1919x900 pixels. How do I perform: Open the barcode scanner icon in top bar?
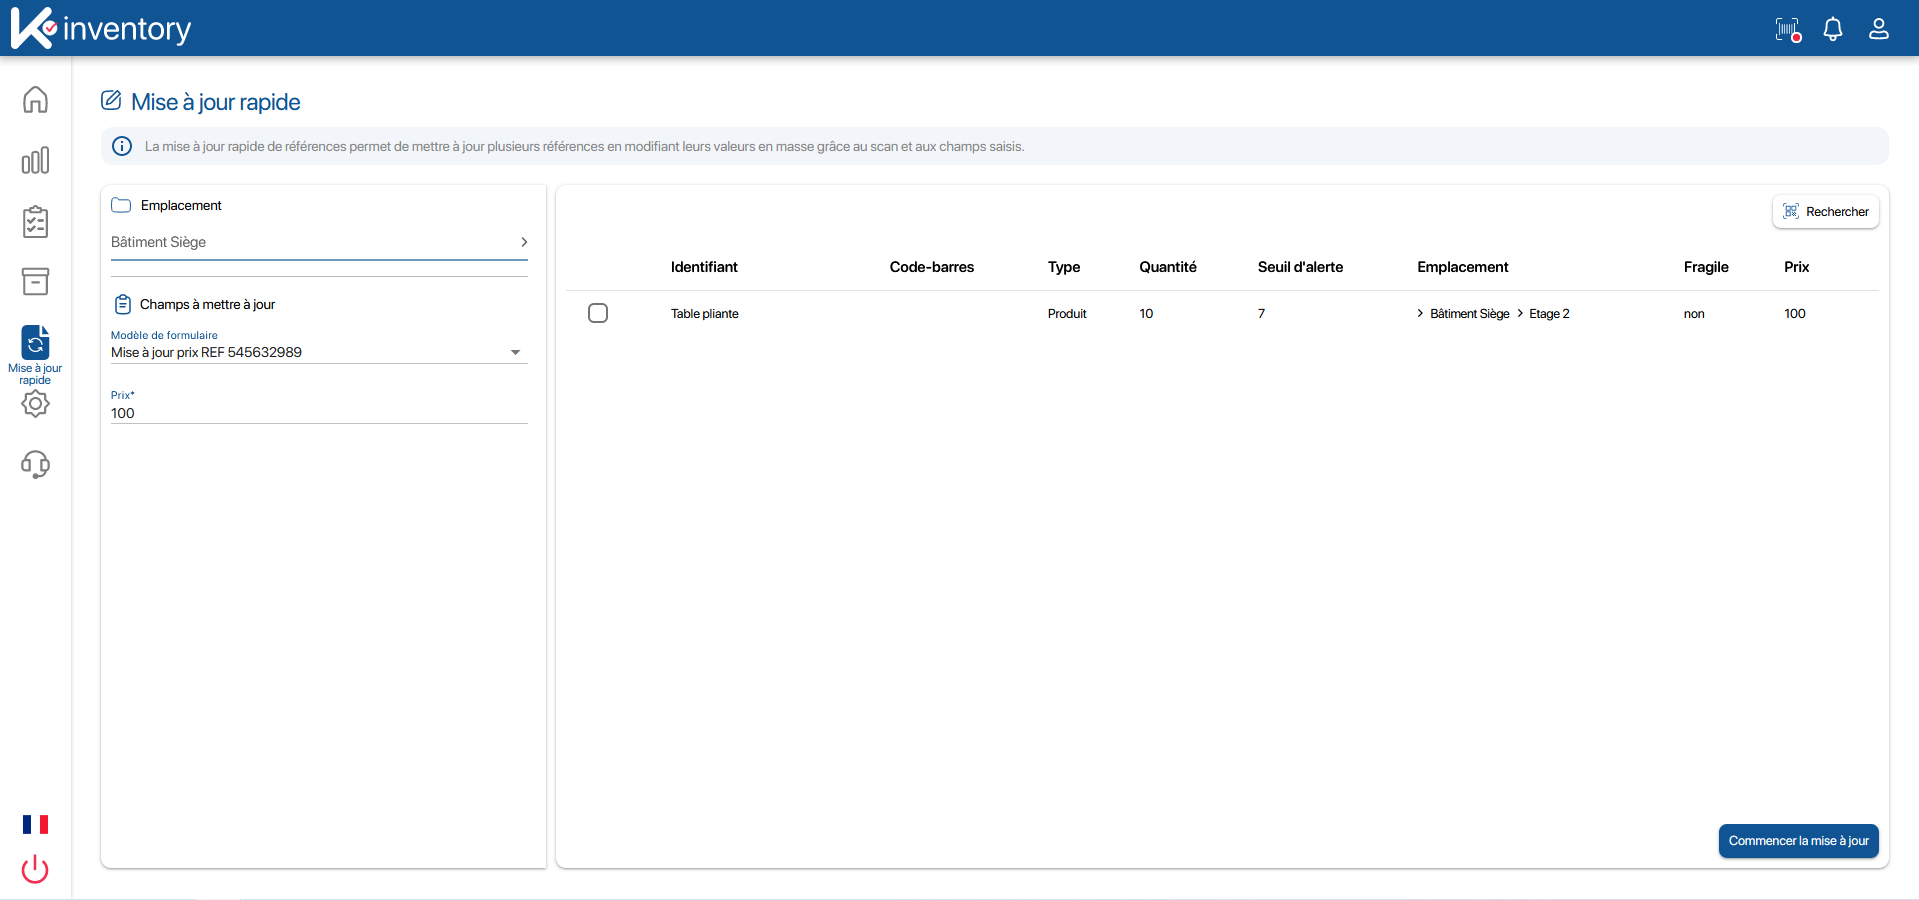coord(1787,29)
